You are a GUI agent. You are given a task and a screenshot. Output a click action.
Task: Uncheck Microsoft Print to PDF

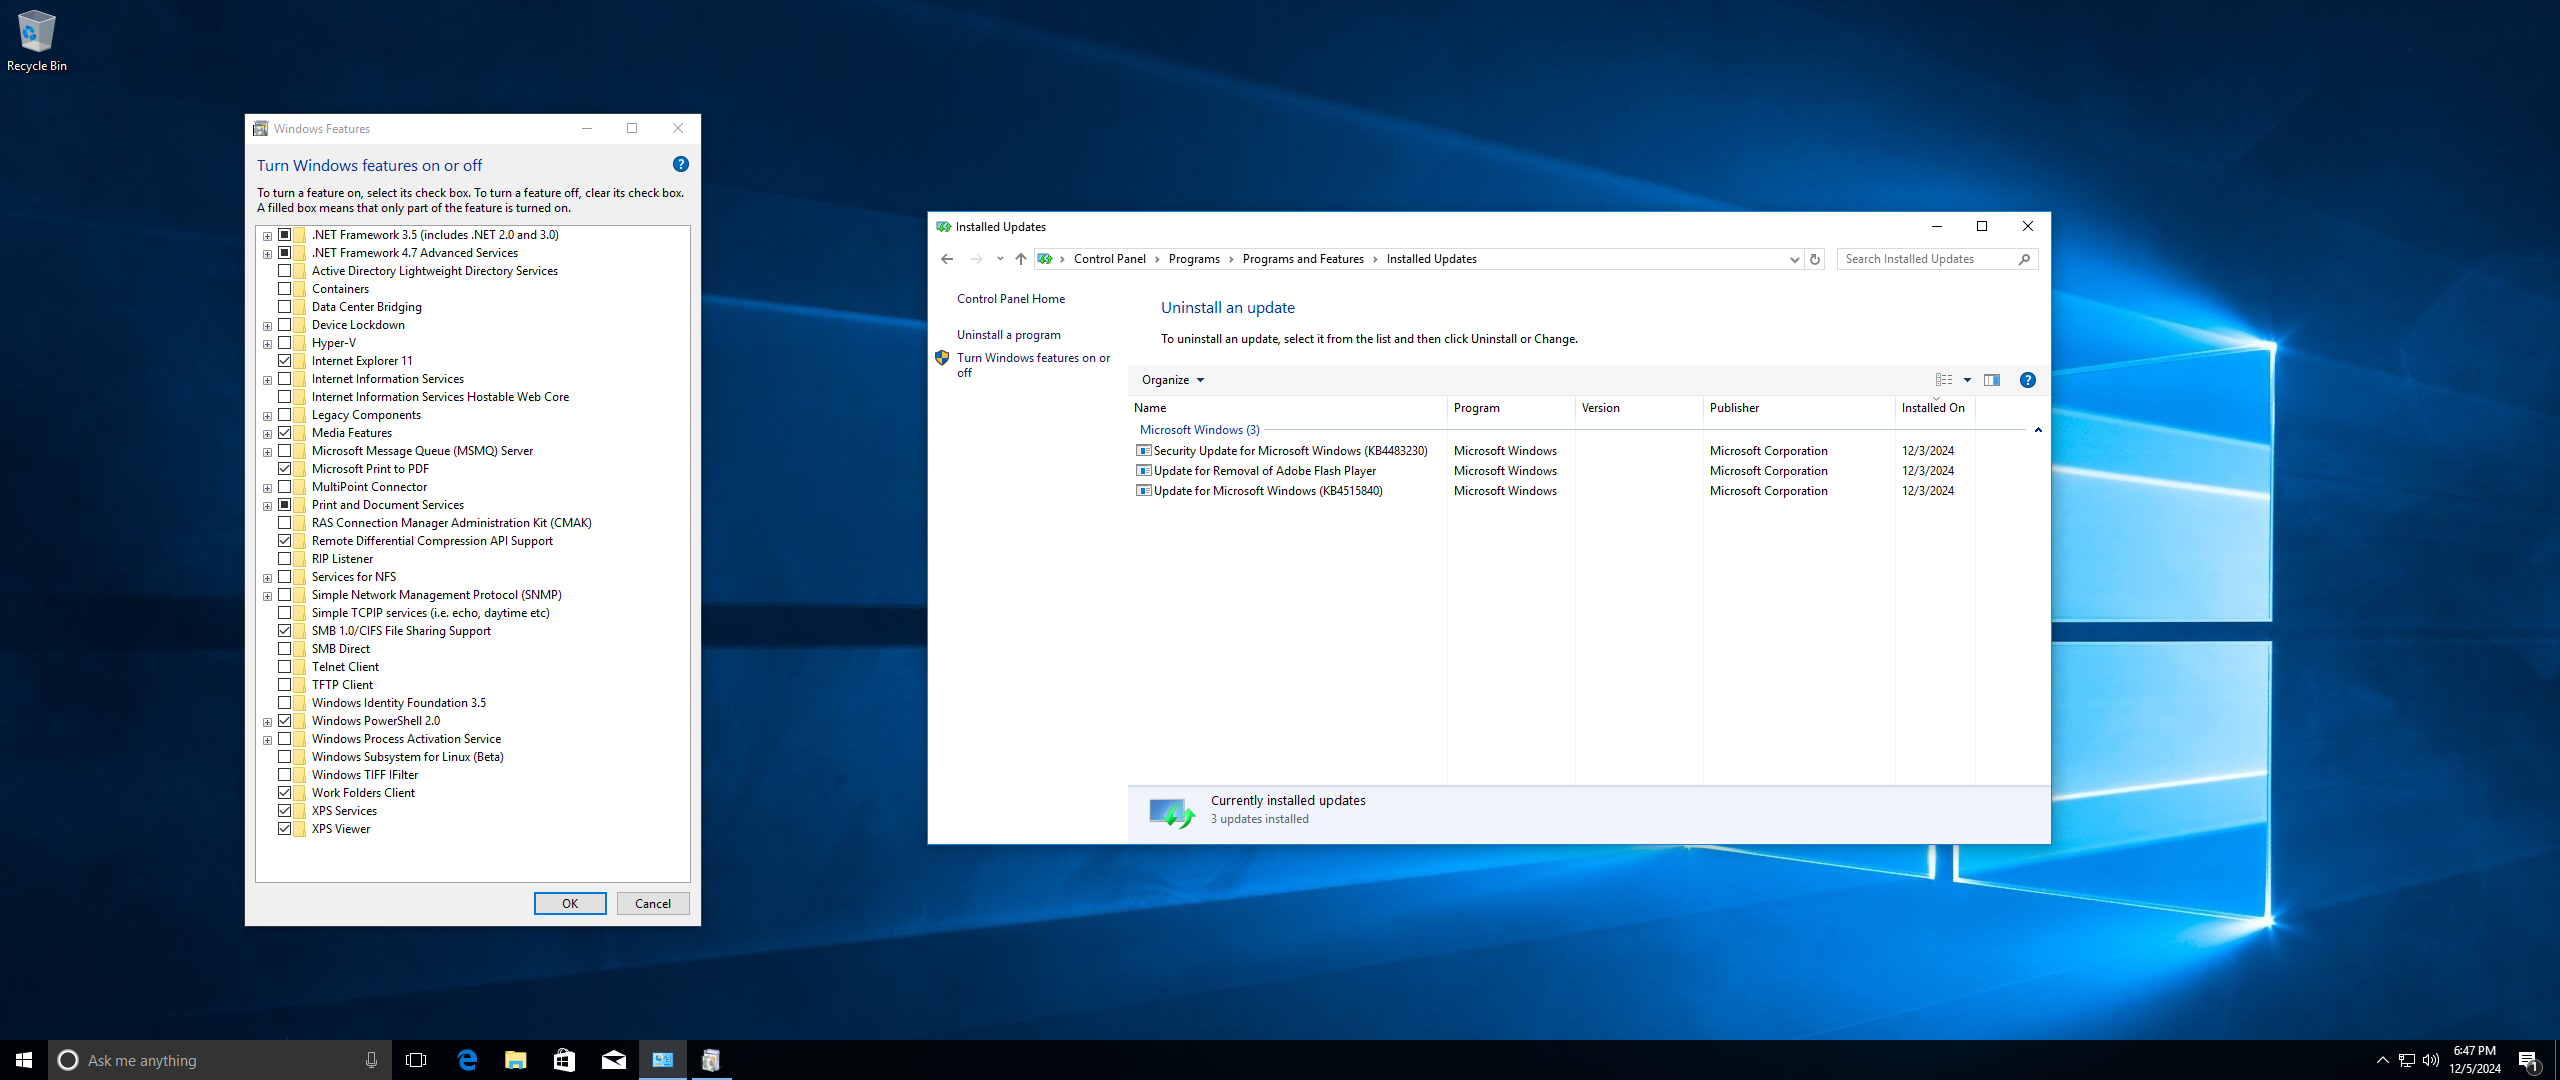point(285,469)
